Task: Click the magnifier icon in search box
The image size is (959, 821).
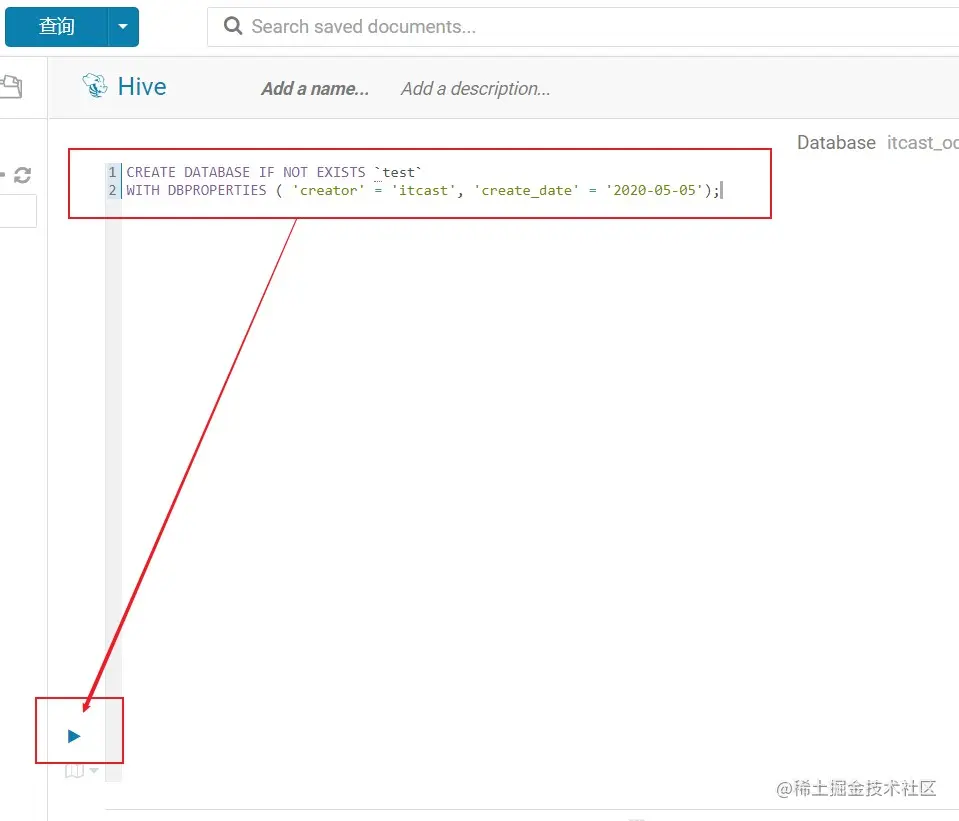Action: point(232,26)
